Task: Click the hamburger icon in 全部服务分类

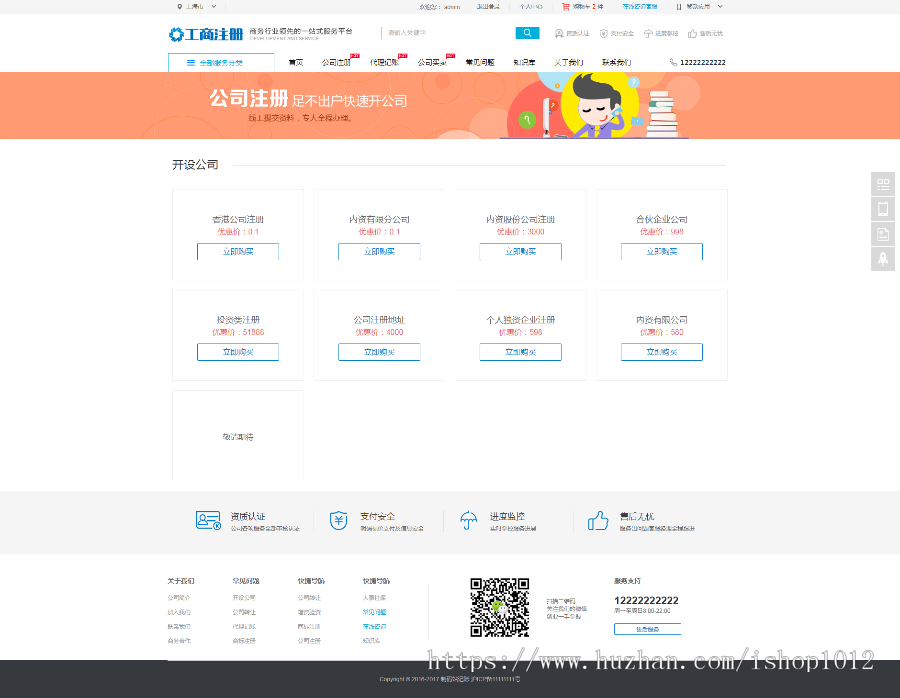Action: tap(191, 63)
